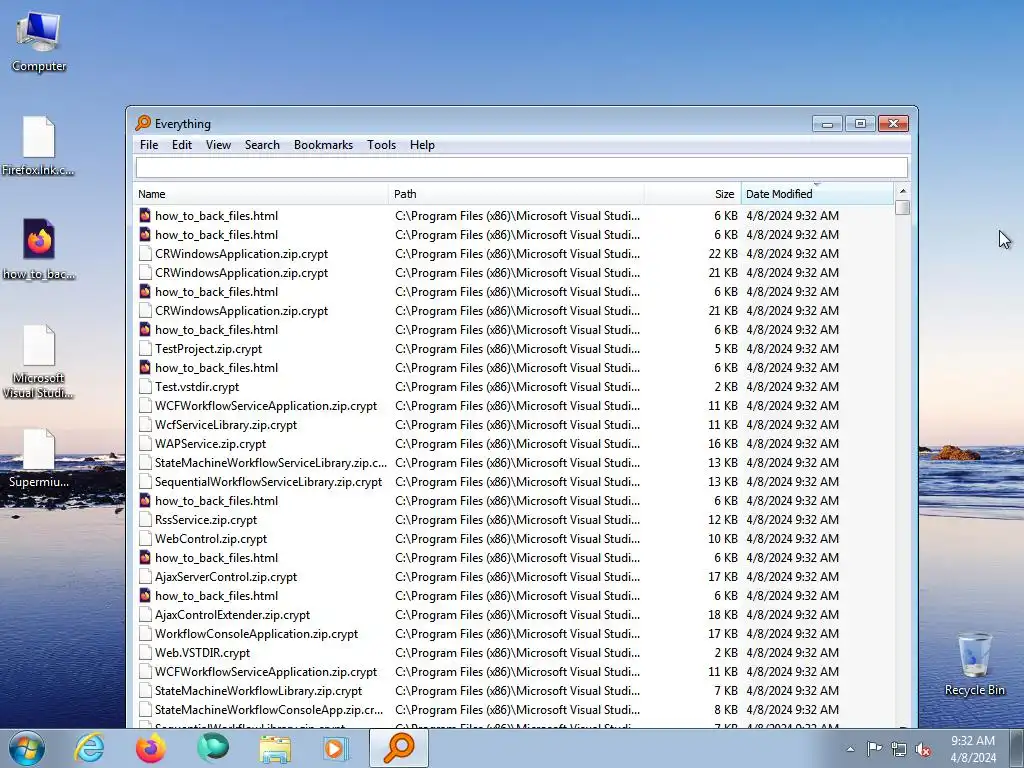Select WebControl.zip.crypt file
1024x768 pixels.
point(513,539)
